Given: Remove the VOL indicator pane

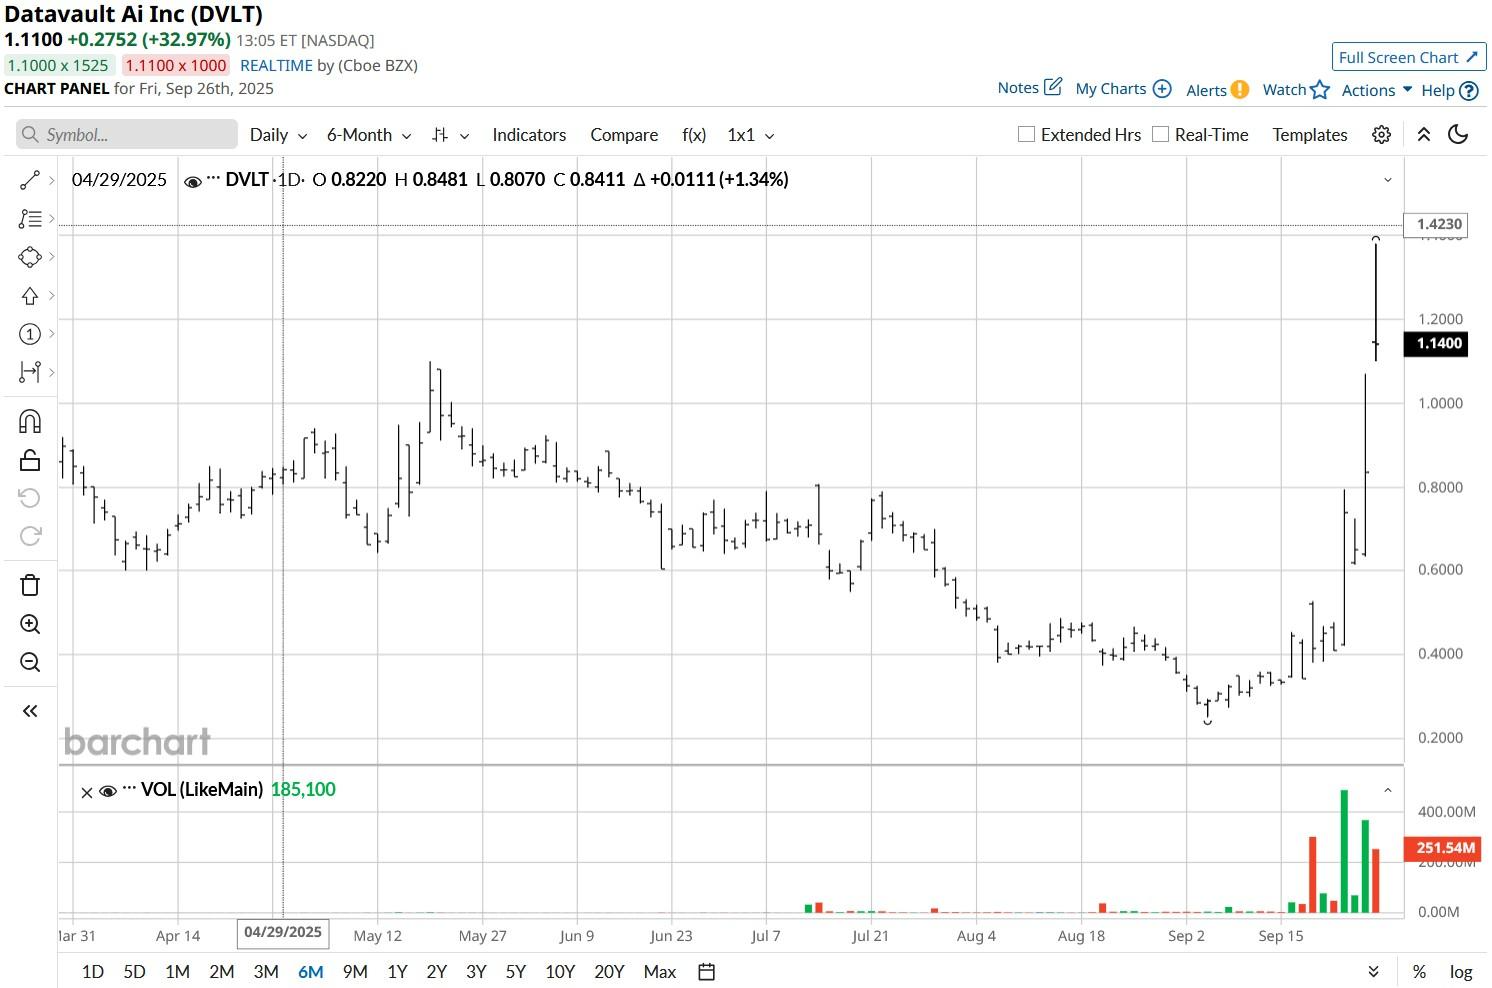Looking at the screenshot, I should pyautogui.click(x=87, y=792).
